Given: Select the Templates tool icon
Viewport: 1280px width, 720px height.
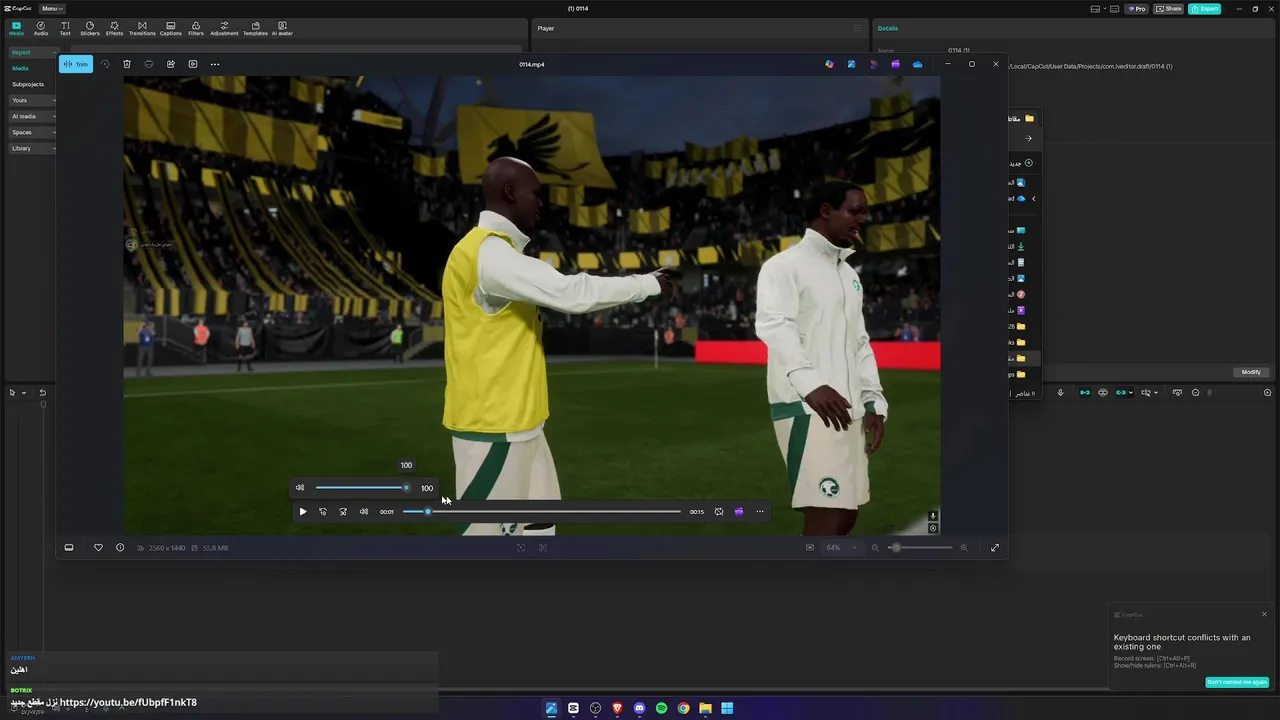Looking at the screenshot, I should pyautogui.click(x=255, y=28).
